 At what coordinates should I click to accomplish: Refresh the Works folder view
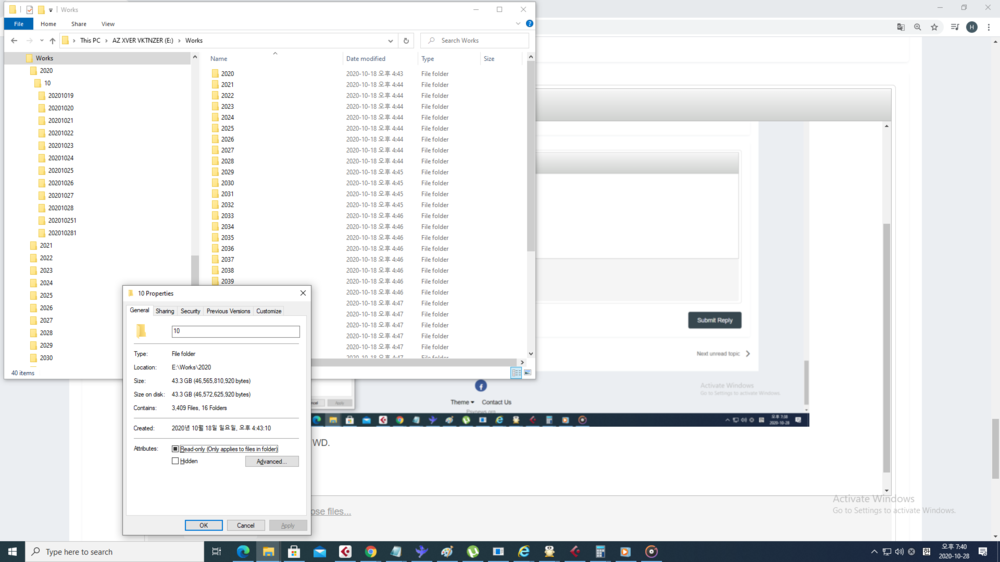(405, 41)
